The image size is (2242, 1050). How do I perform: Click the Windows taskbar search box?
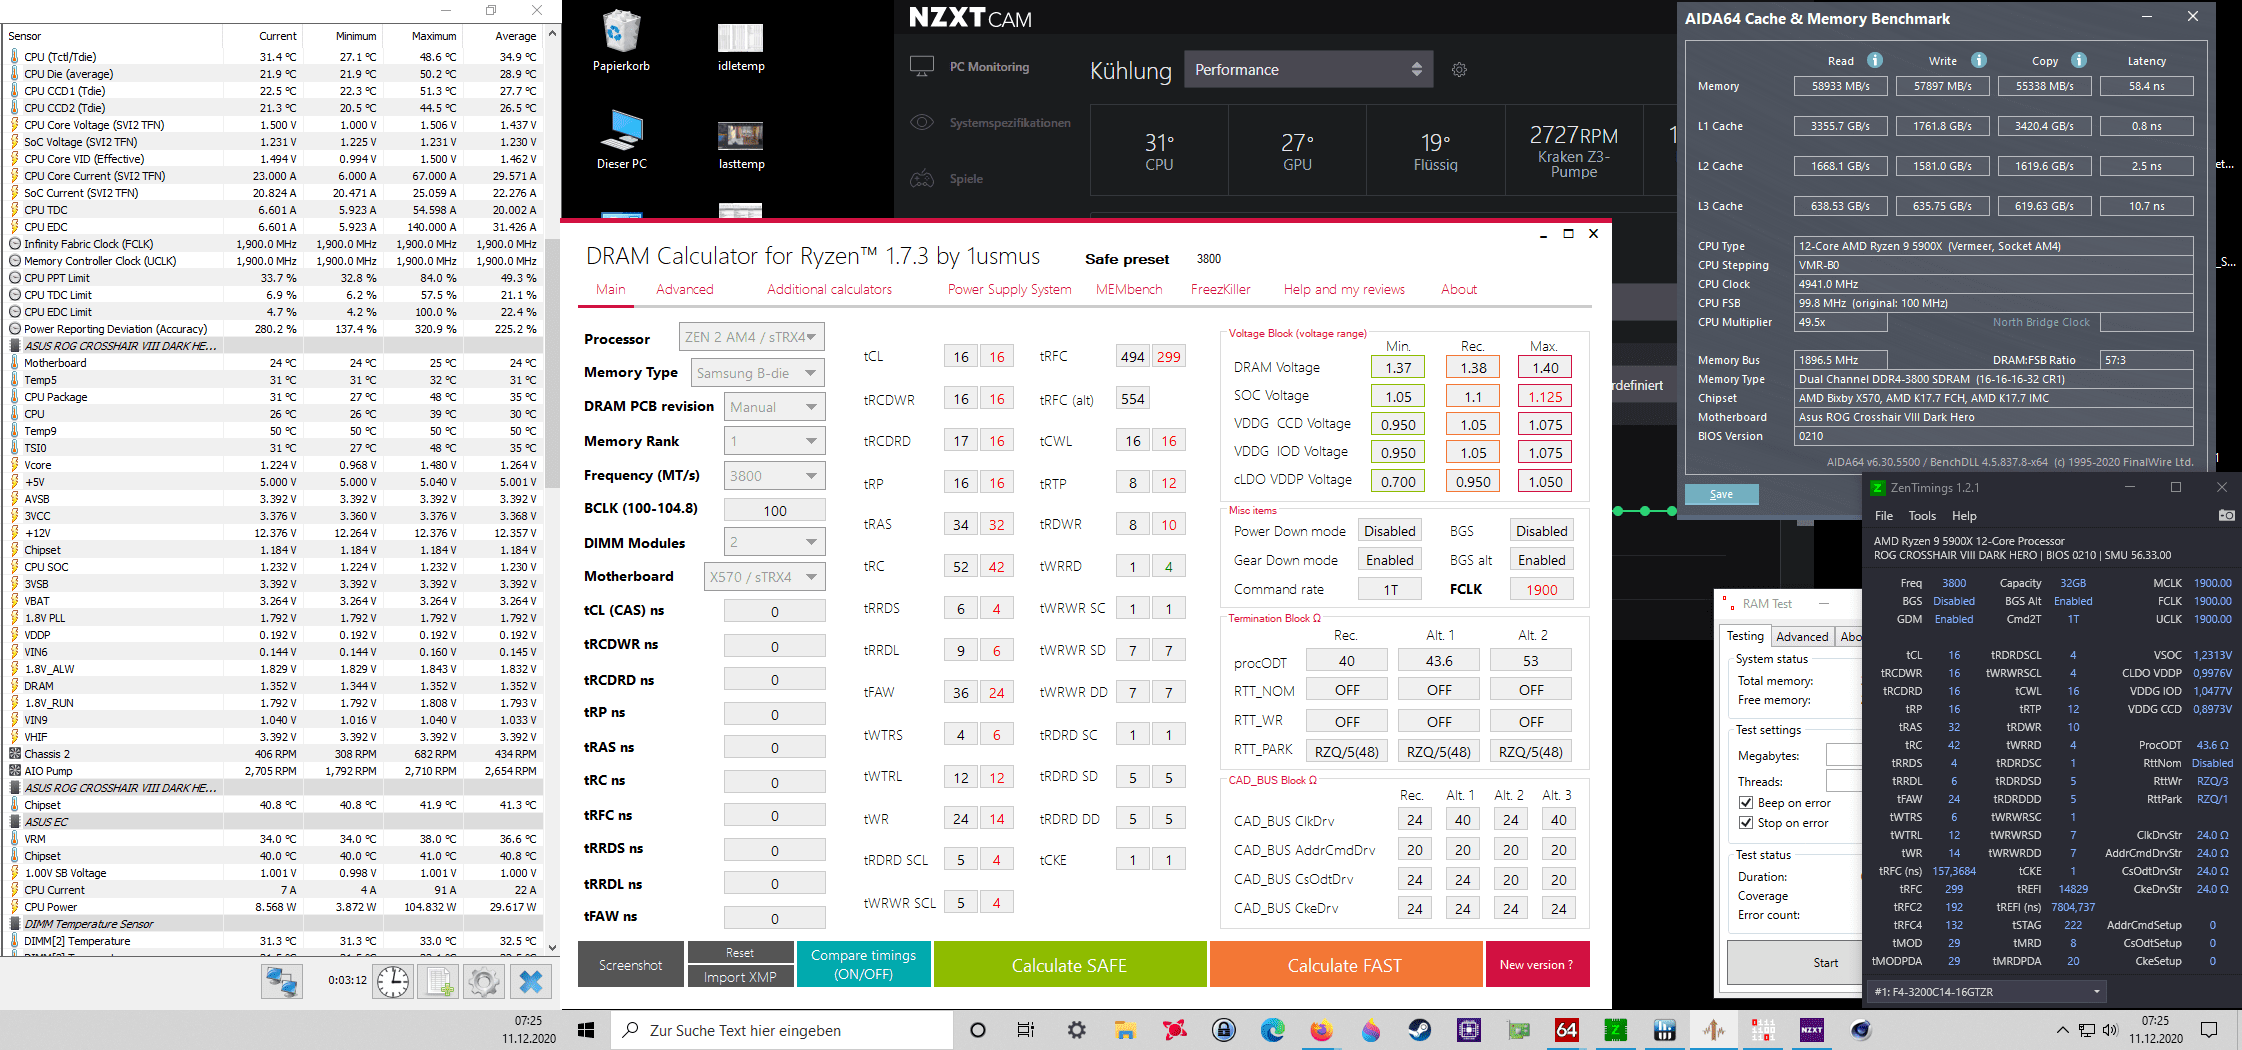[x=782, y=1030]
